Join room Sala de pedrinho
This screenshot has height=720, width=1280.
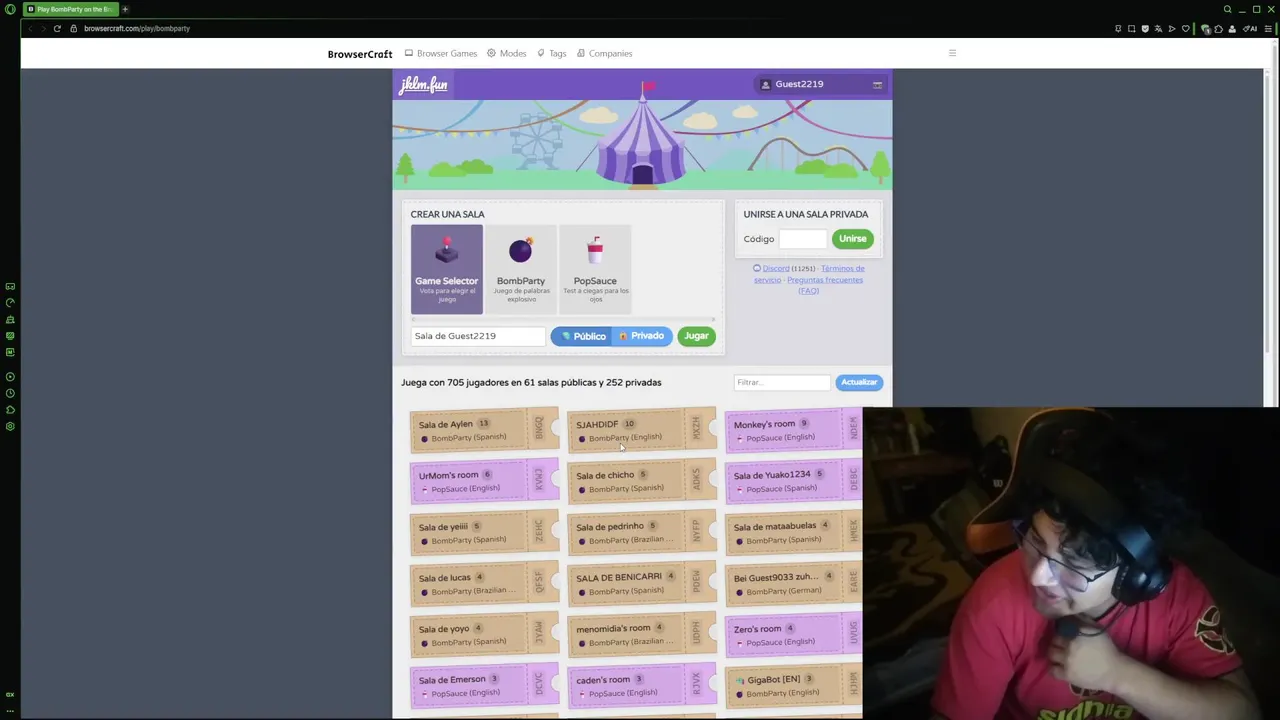coord(642,533)
